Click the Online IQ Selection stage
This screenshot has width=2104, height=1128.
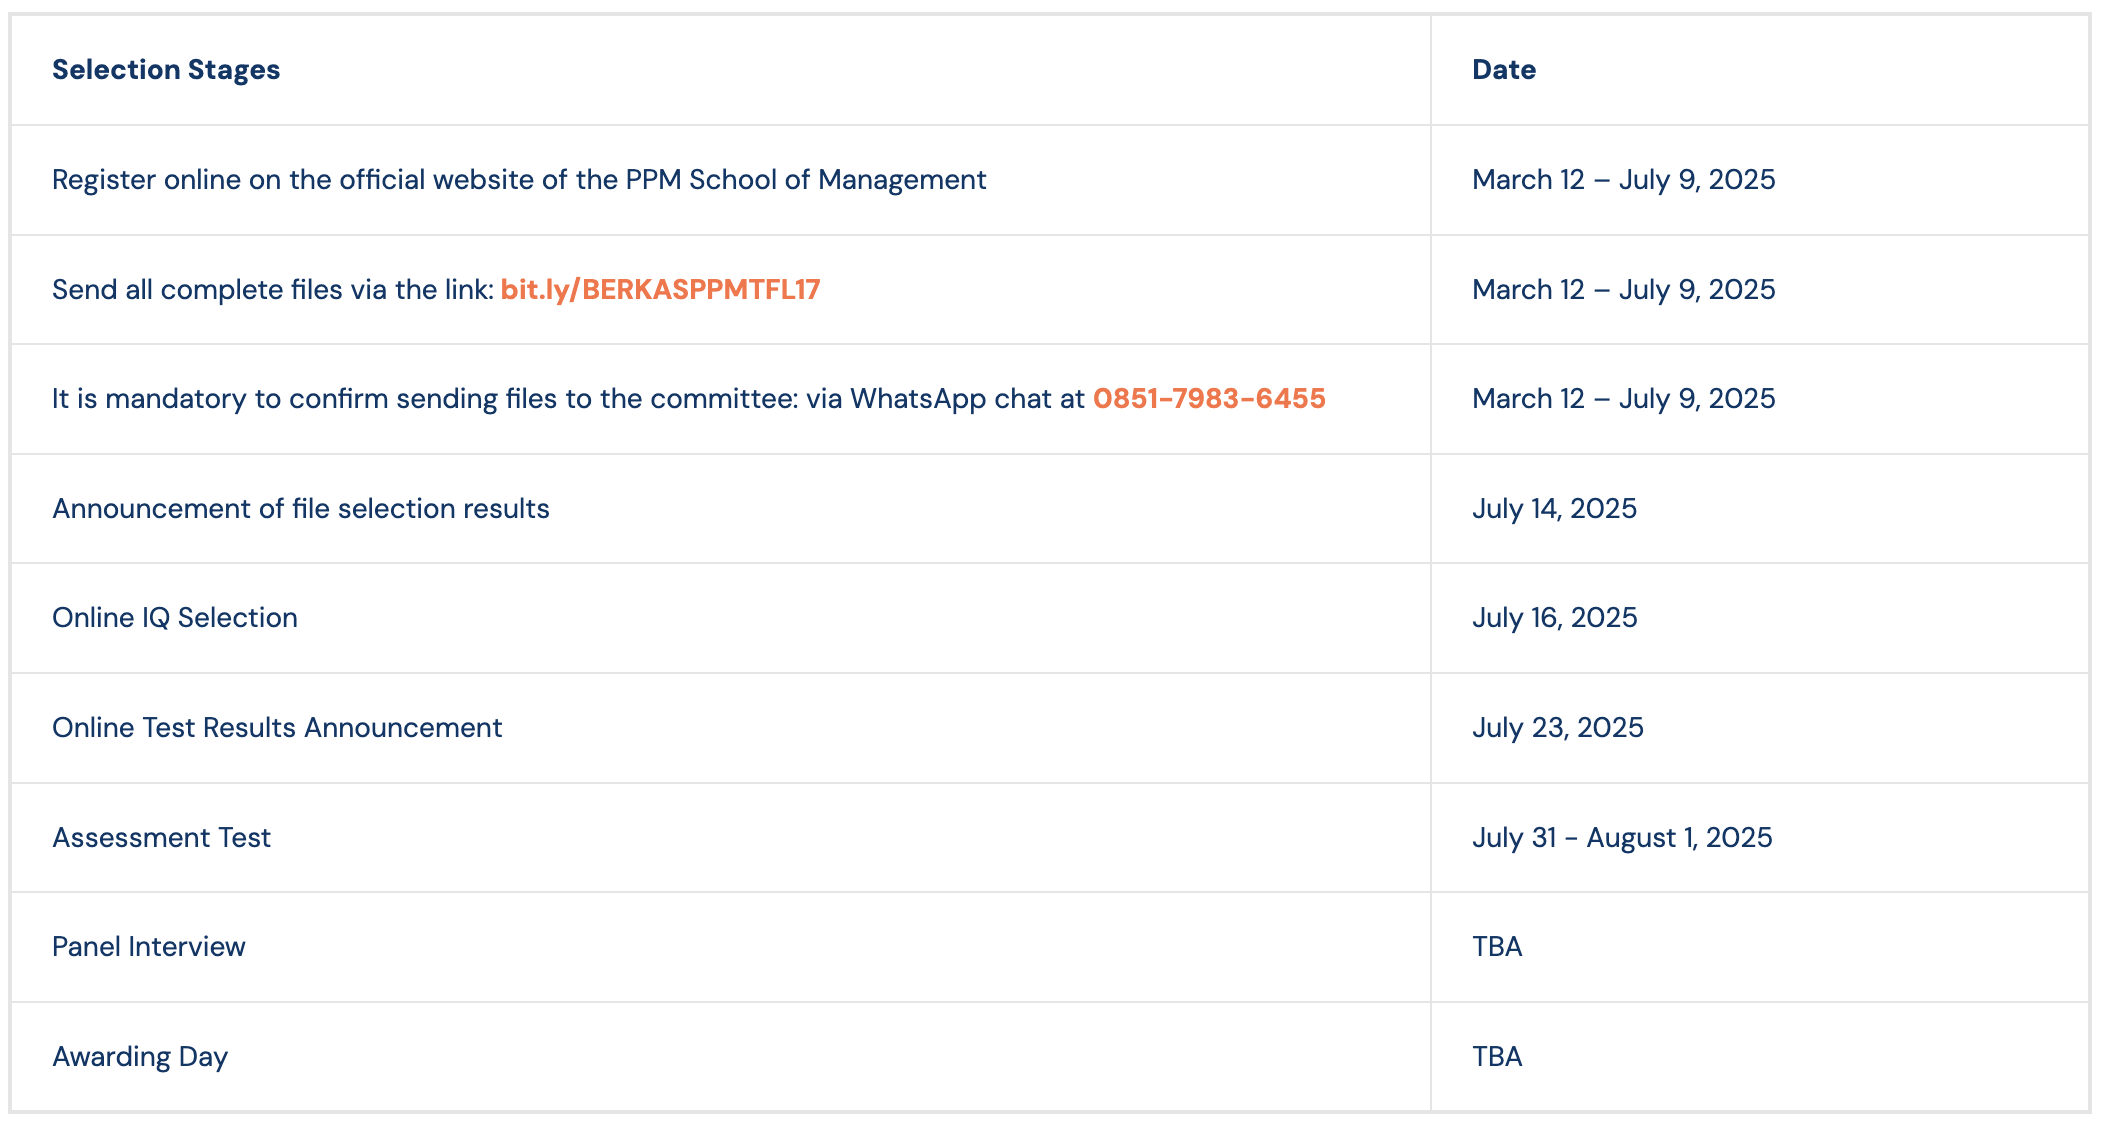pos(175,618)
